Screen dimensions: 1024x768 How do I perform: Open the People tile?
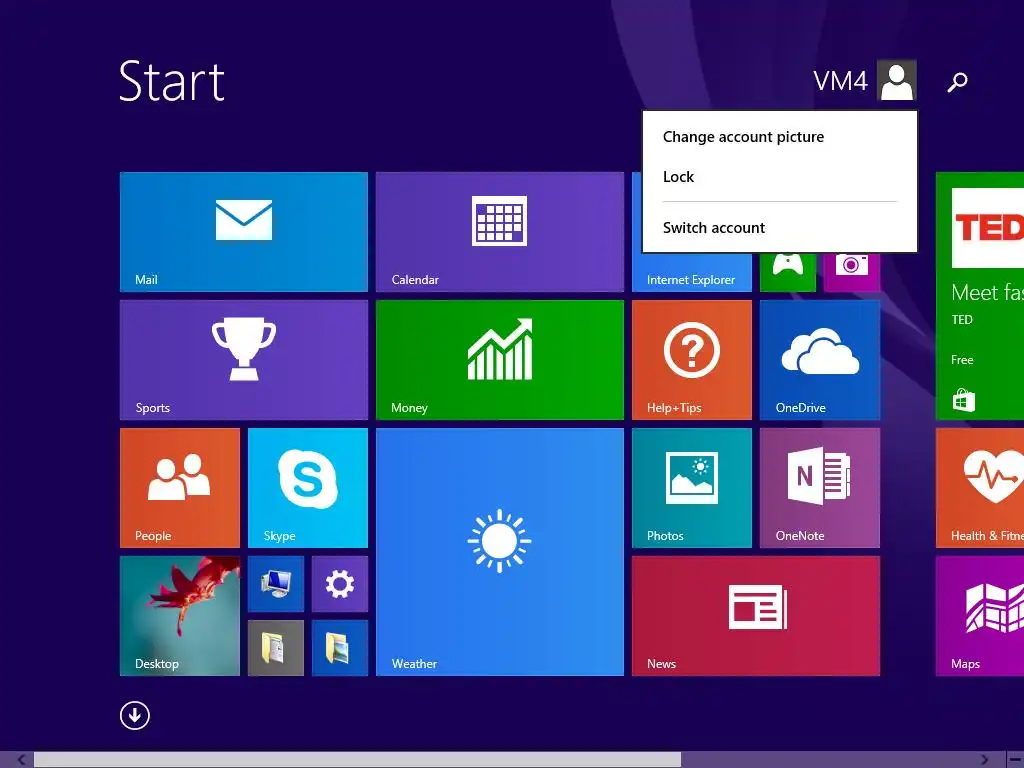click(x=180, y=488)
